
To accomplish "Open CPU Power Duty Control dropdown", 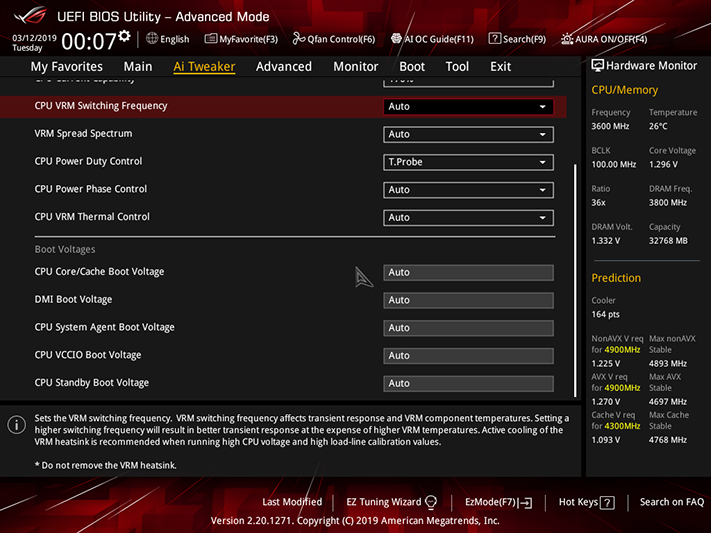I will [x=468, y=162].
